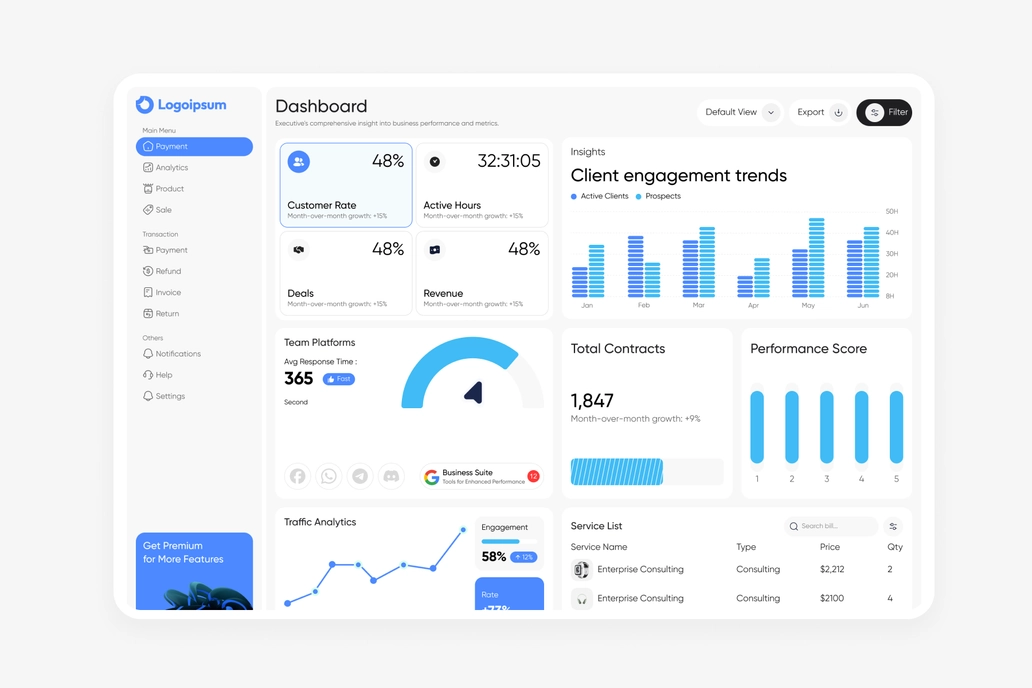Click the $2,212 Enterprise Consulting row thumbnail
This screenshot has height=688, width=1032.
point(581,569)
